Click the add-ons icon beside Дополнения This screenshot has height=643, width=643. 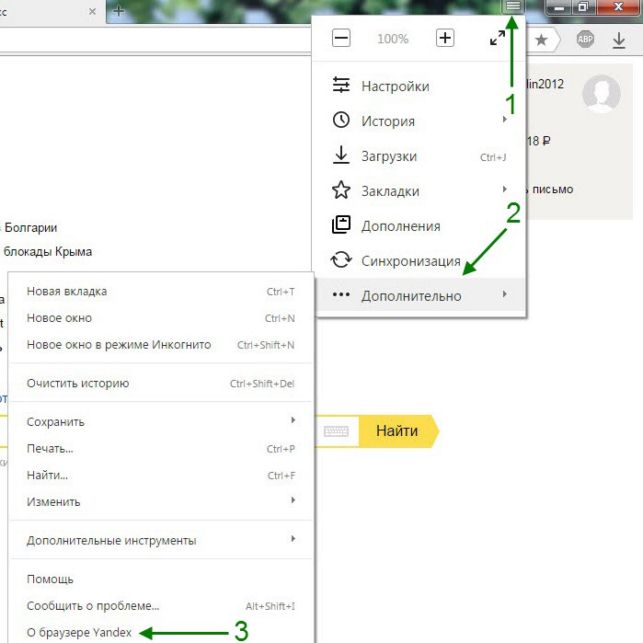coord(341,225)
